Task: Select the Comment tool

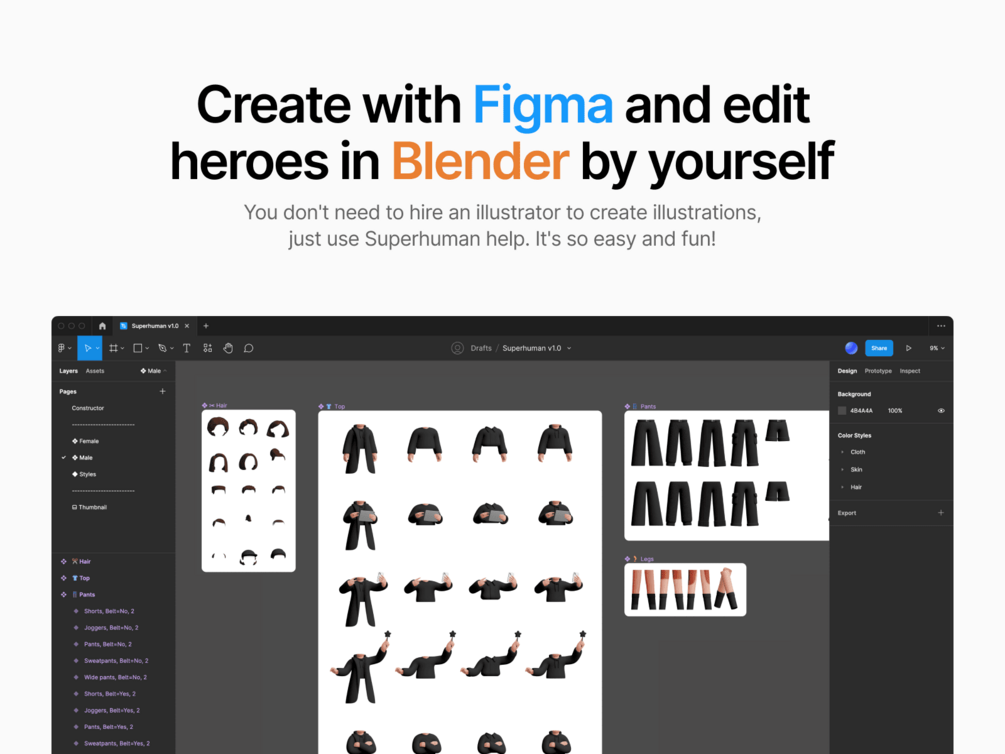Action: (249, 348)
